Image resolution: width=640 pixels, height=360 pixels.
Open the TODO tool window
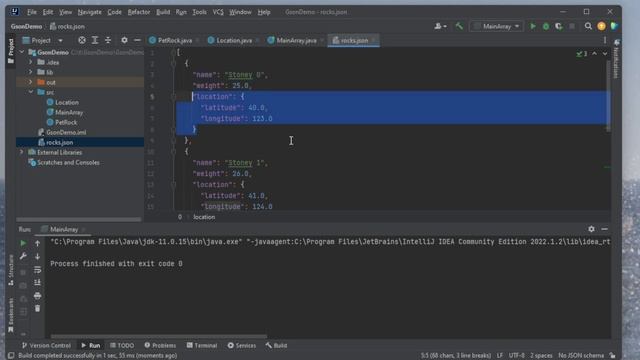pyautogui.click(x=122, y=345)
